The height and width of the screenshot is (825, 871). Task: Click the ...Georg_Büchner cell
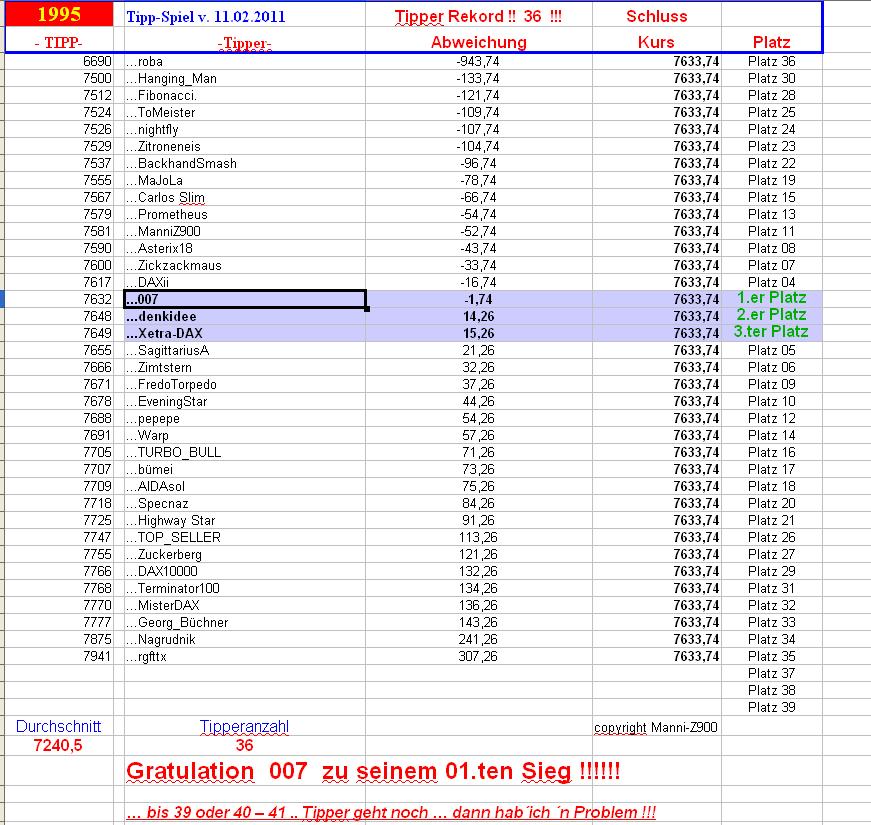point(245,622)
